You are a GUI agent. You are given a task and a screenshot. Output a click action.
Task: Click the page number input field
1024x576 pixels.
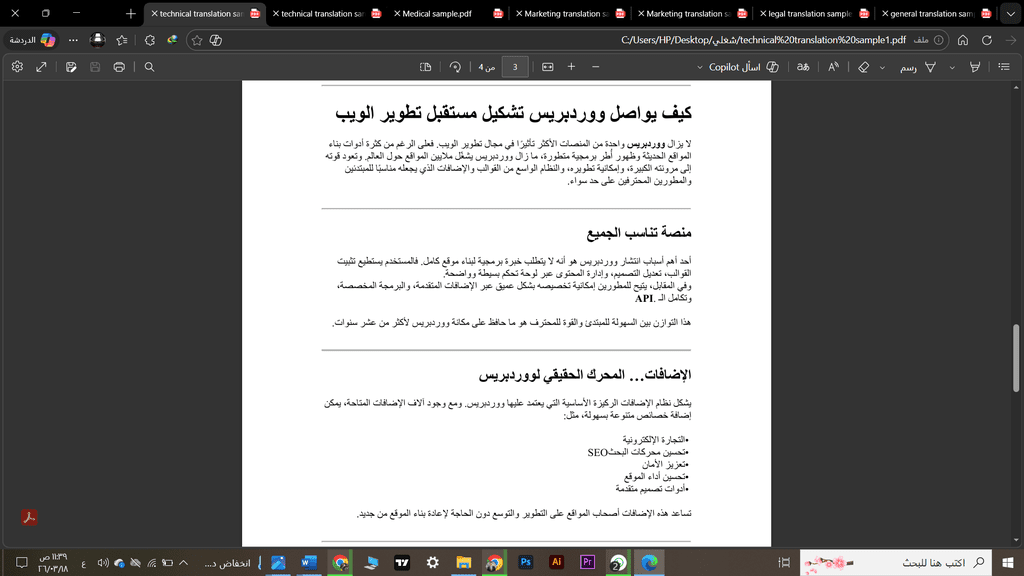515,67
